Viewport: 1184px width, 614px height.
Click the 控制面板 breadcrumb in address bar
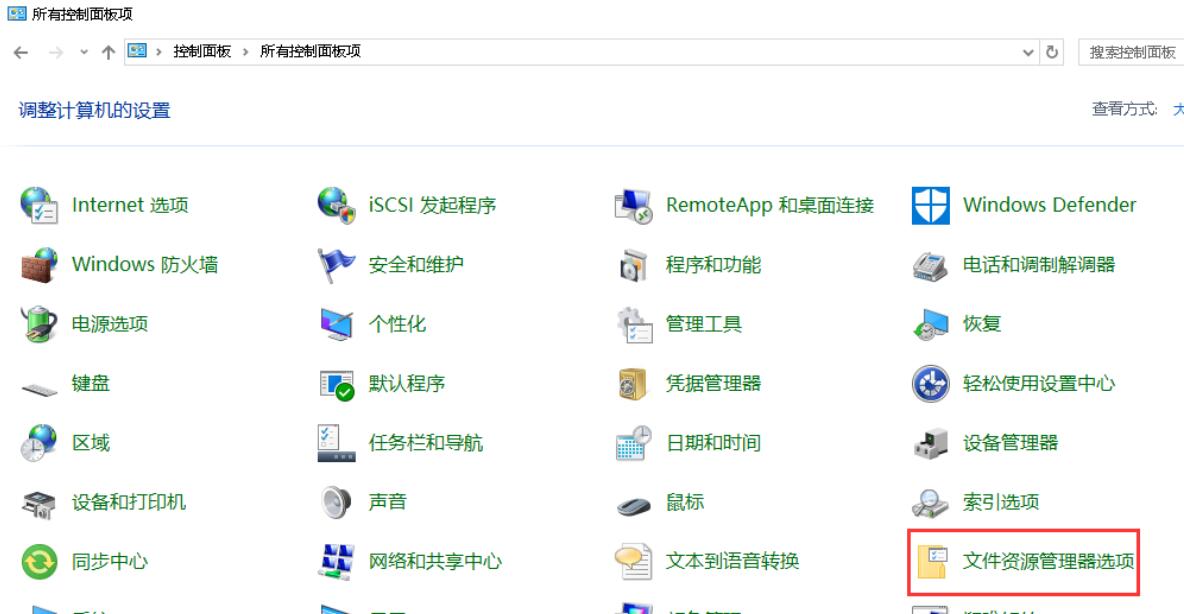tap(202, 51)
